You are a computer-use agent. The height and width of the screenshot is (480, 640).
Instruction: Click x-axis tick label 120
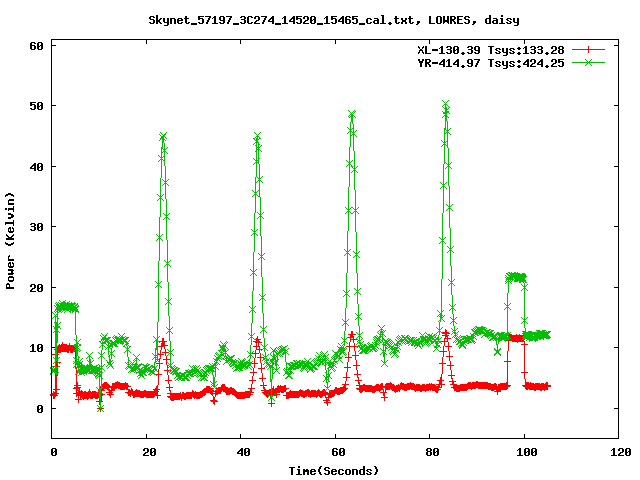(620, 452)
